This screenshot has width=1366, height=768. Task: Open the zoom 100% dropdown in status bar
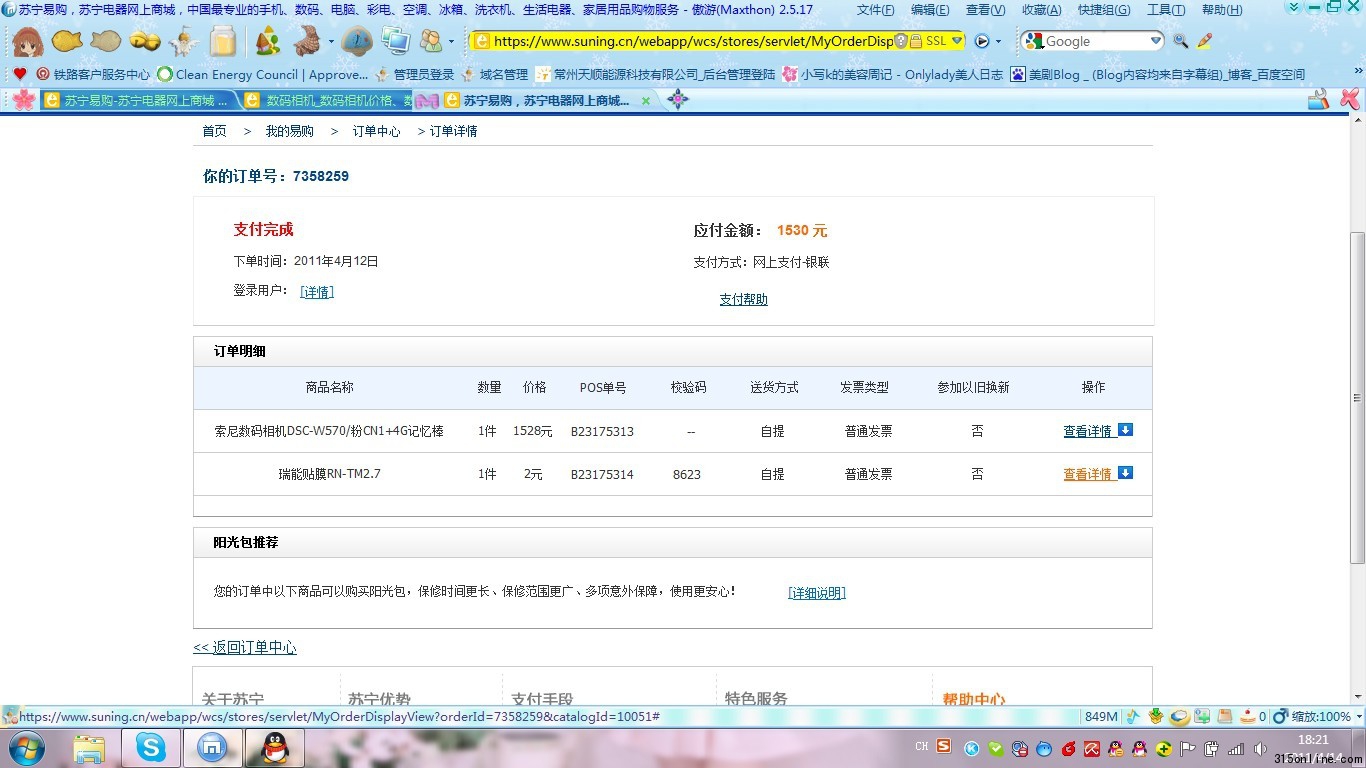[1360, 717]
